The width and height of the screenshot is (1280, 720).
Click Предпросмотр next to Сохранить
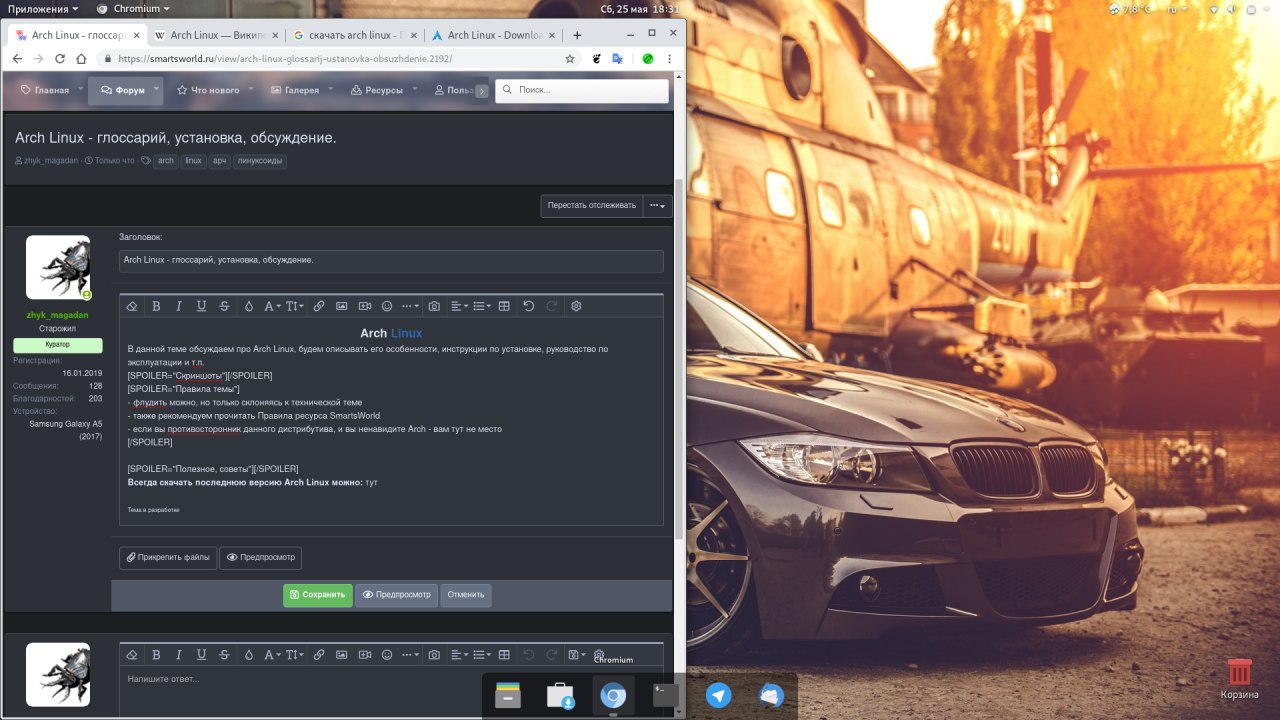coord(396,595)
